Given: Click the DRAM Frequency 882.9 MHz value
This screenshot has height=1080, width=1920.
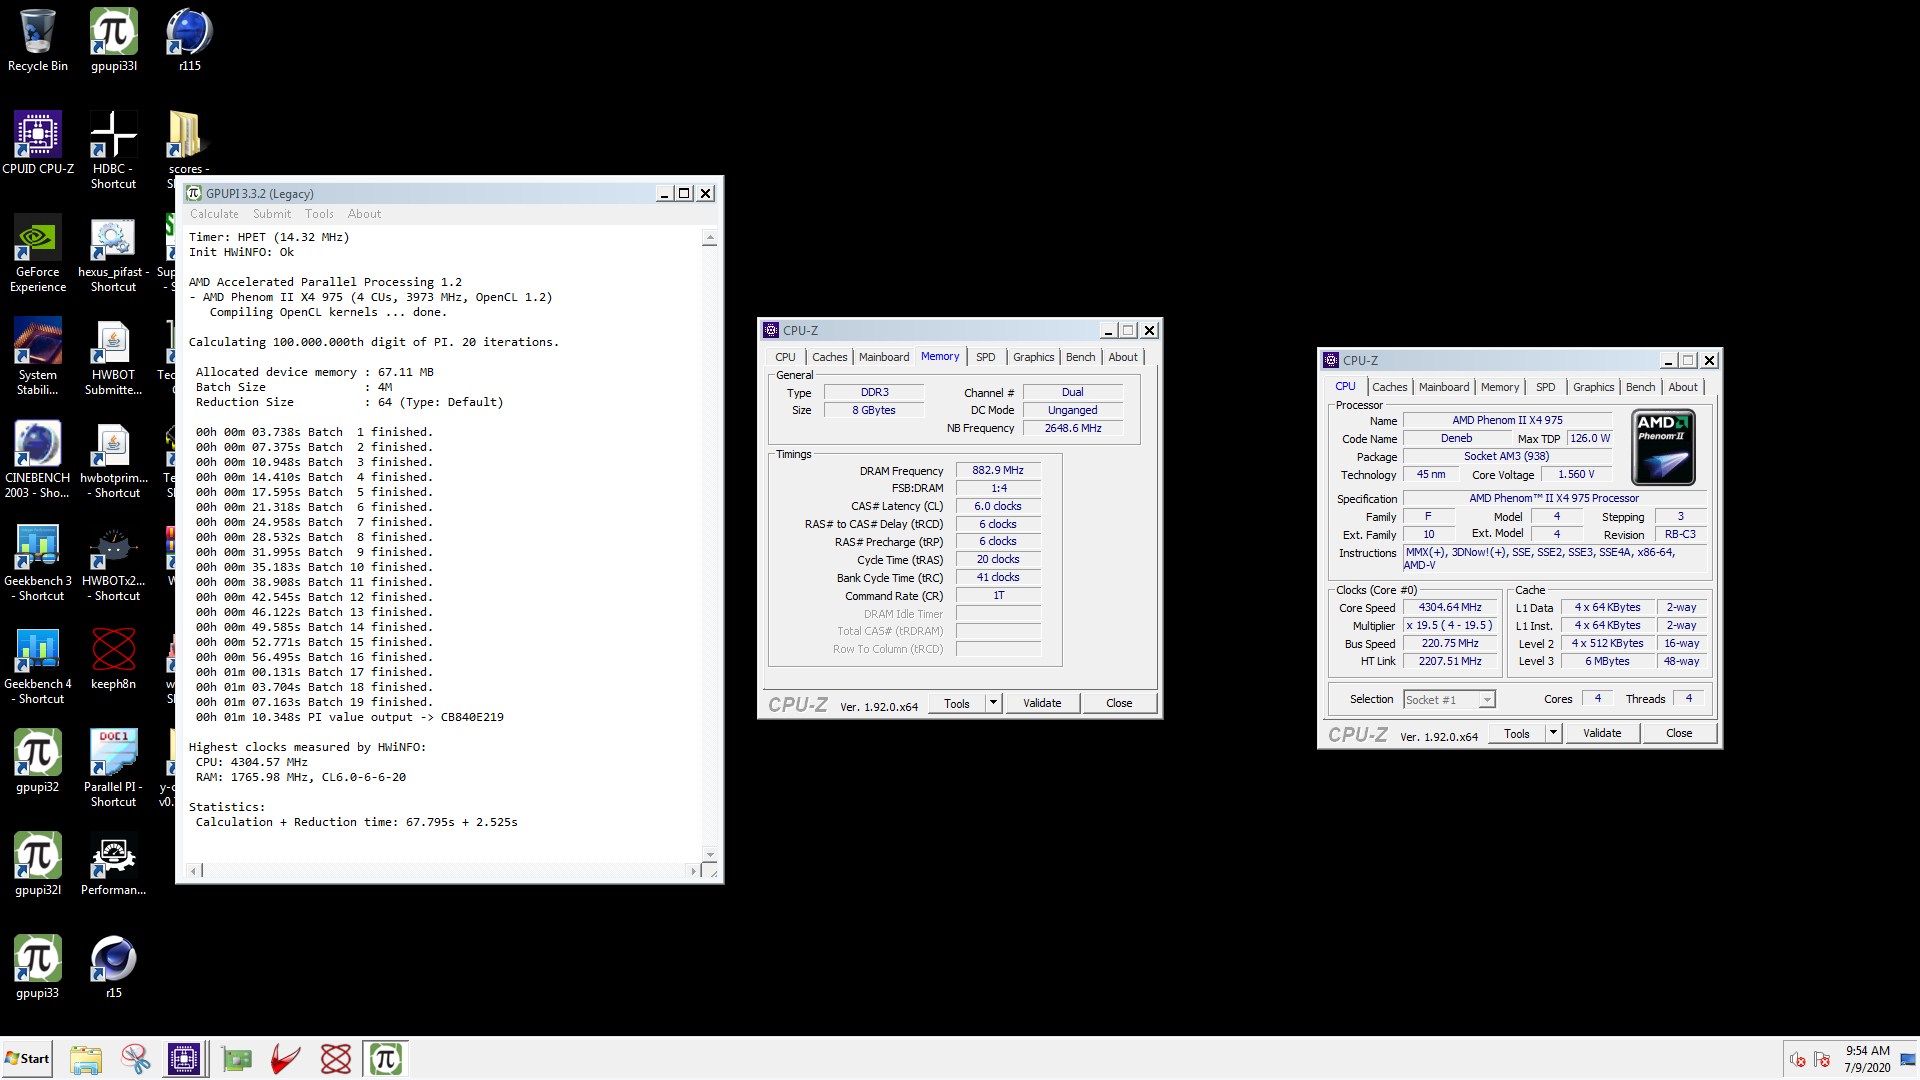Looking at the screenshot, I should point(998,470).
